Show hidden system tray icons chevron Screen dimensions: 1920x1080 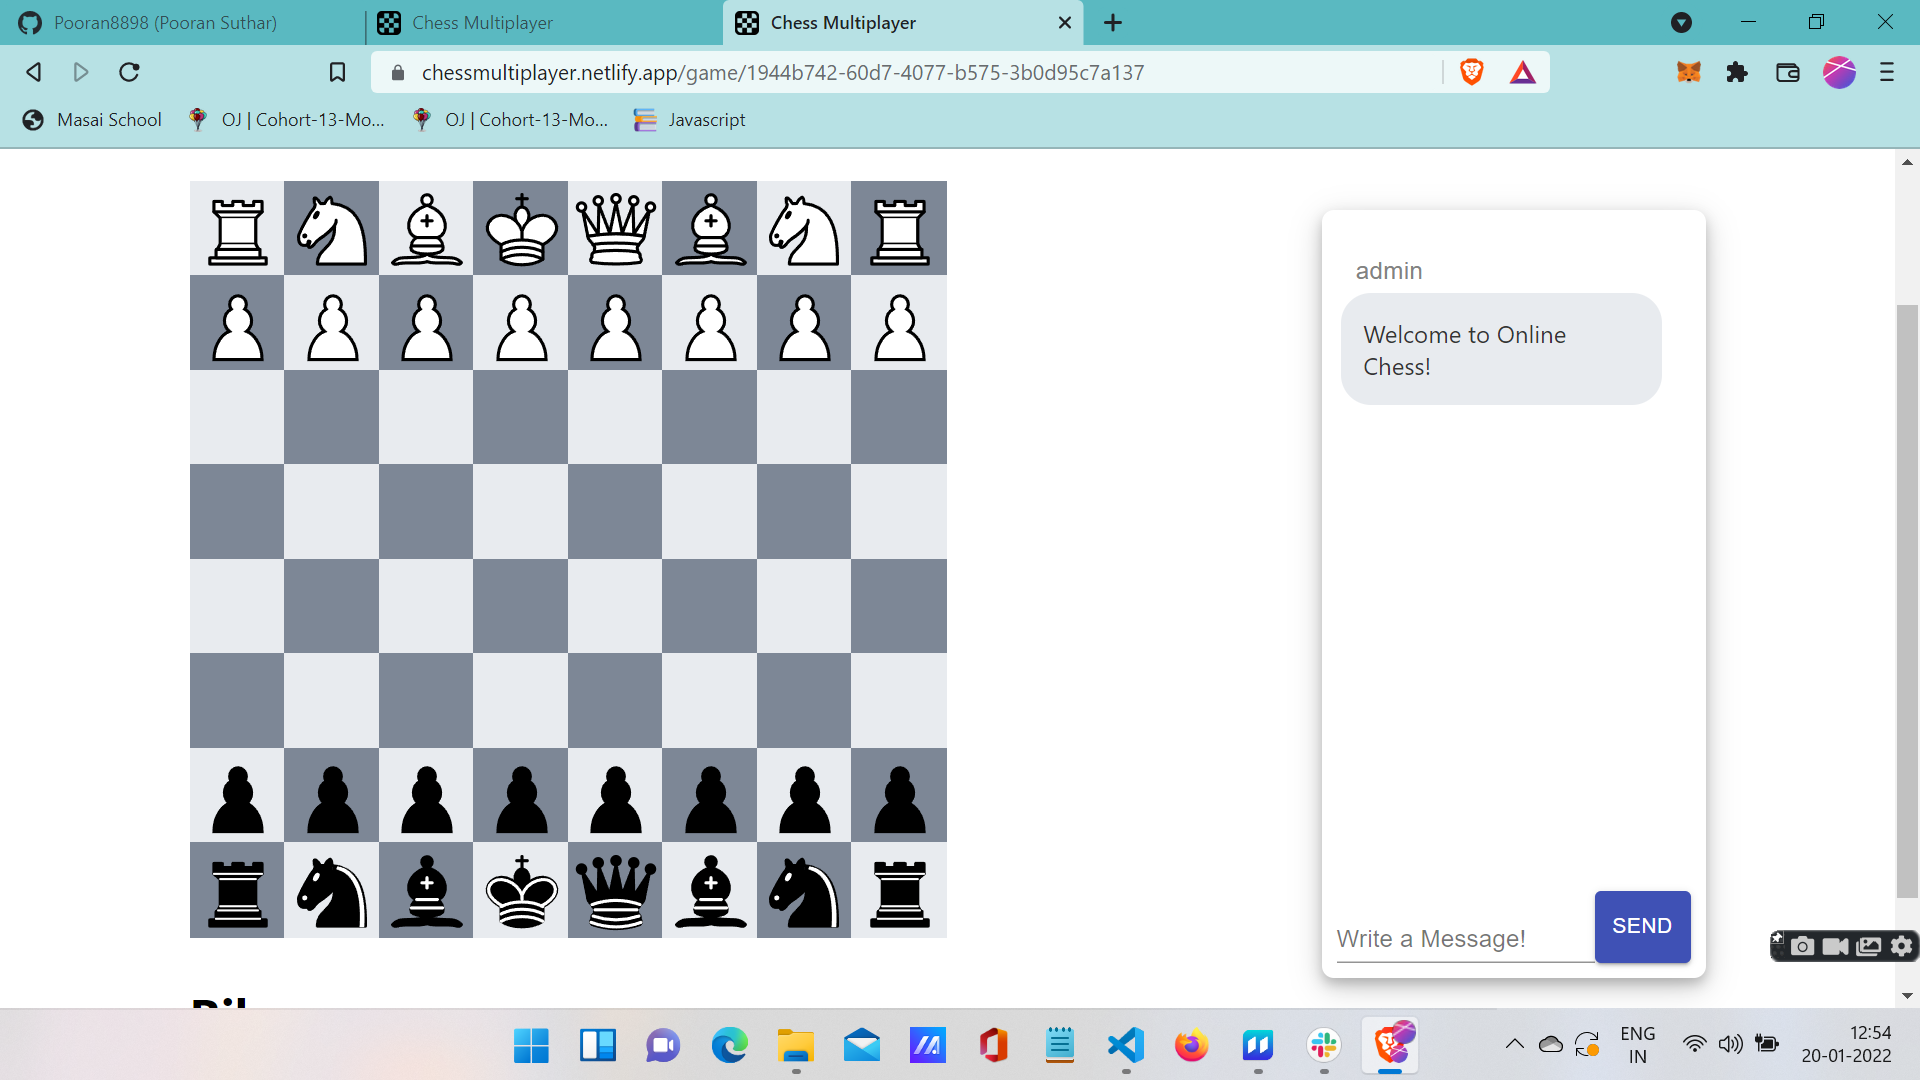(x=1514, y=1044)
